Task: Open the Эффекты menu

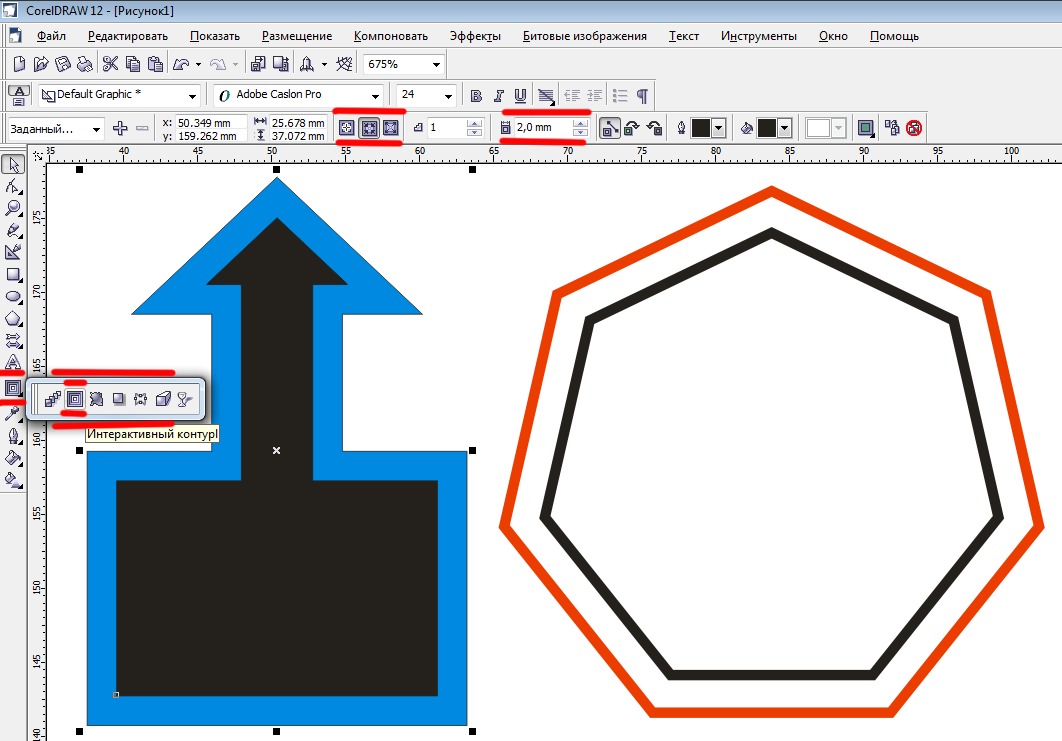Action: point(475,36)
